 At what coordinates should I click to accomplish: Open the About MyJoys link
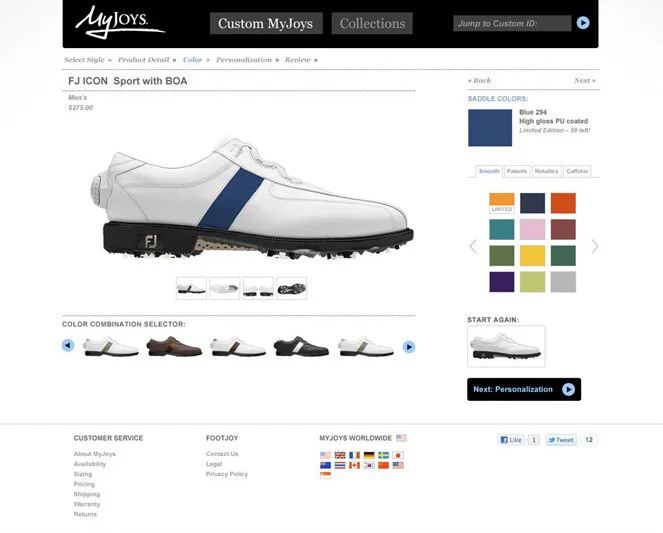point(94,454)
